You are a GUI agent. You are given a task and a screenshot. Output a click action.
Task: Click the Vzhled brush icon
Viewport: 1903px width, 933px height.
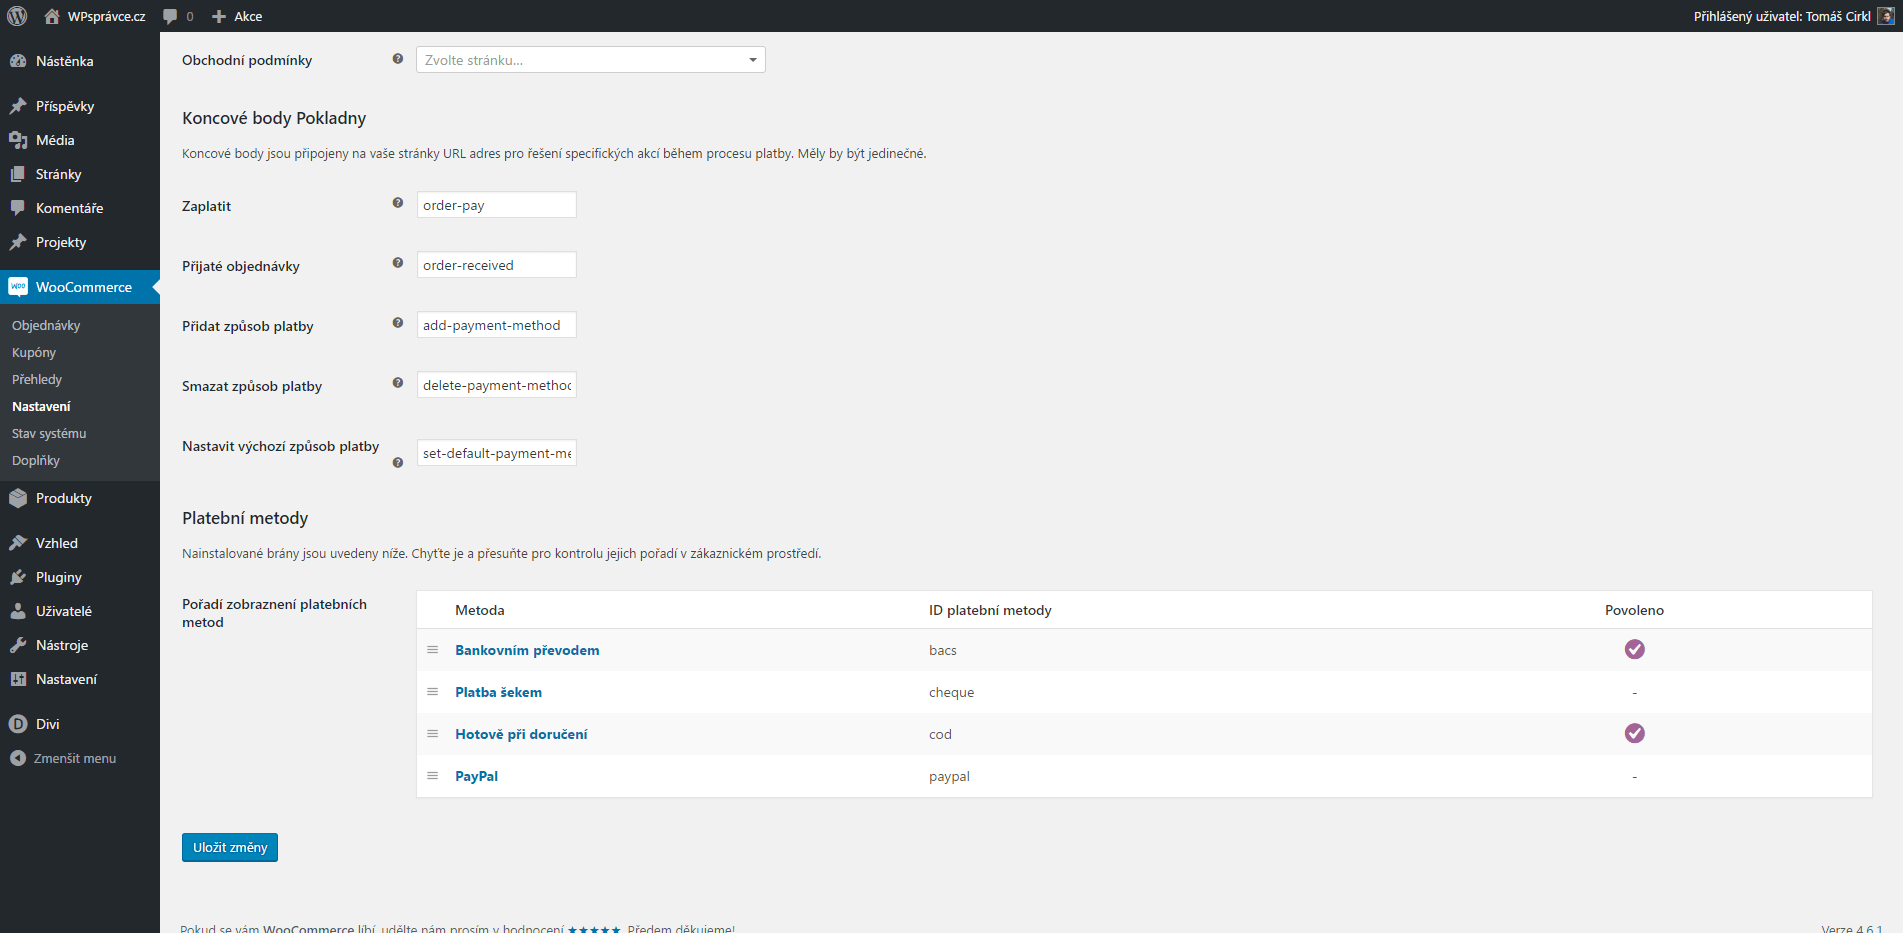coord(18,543)
